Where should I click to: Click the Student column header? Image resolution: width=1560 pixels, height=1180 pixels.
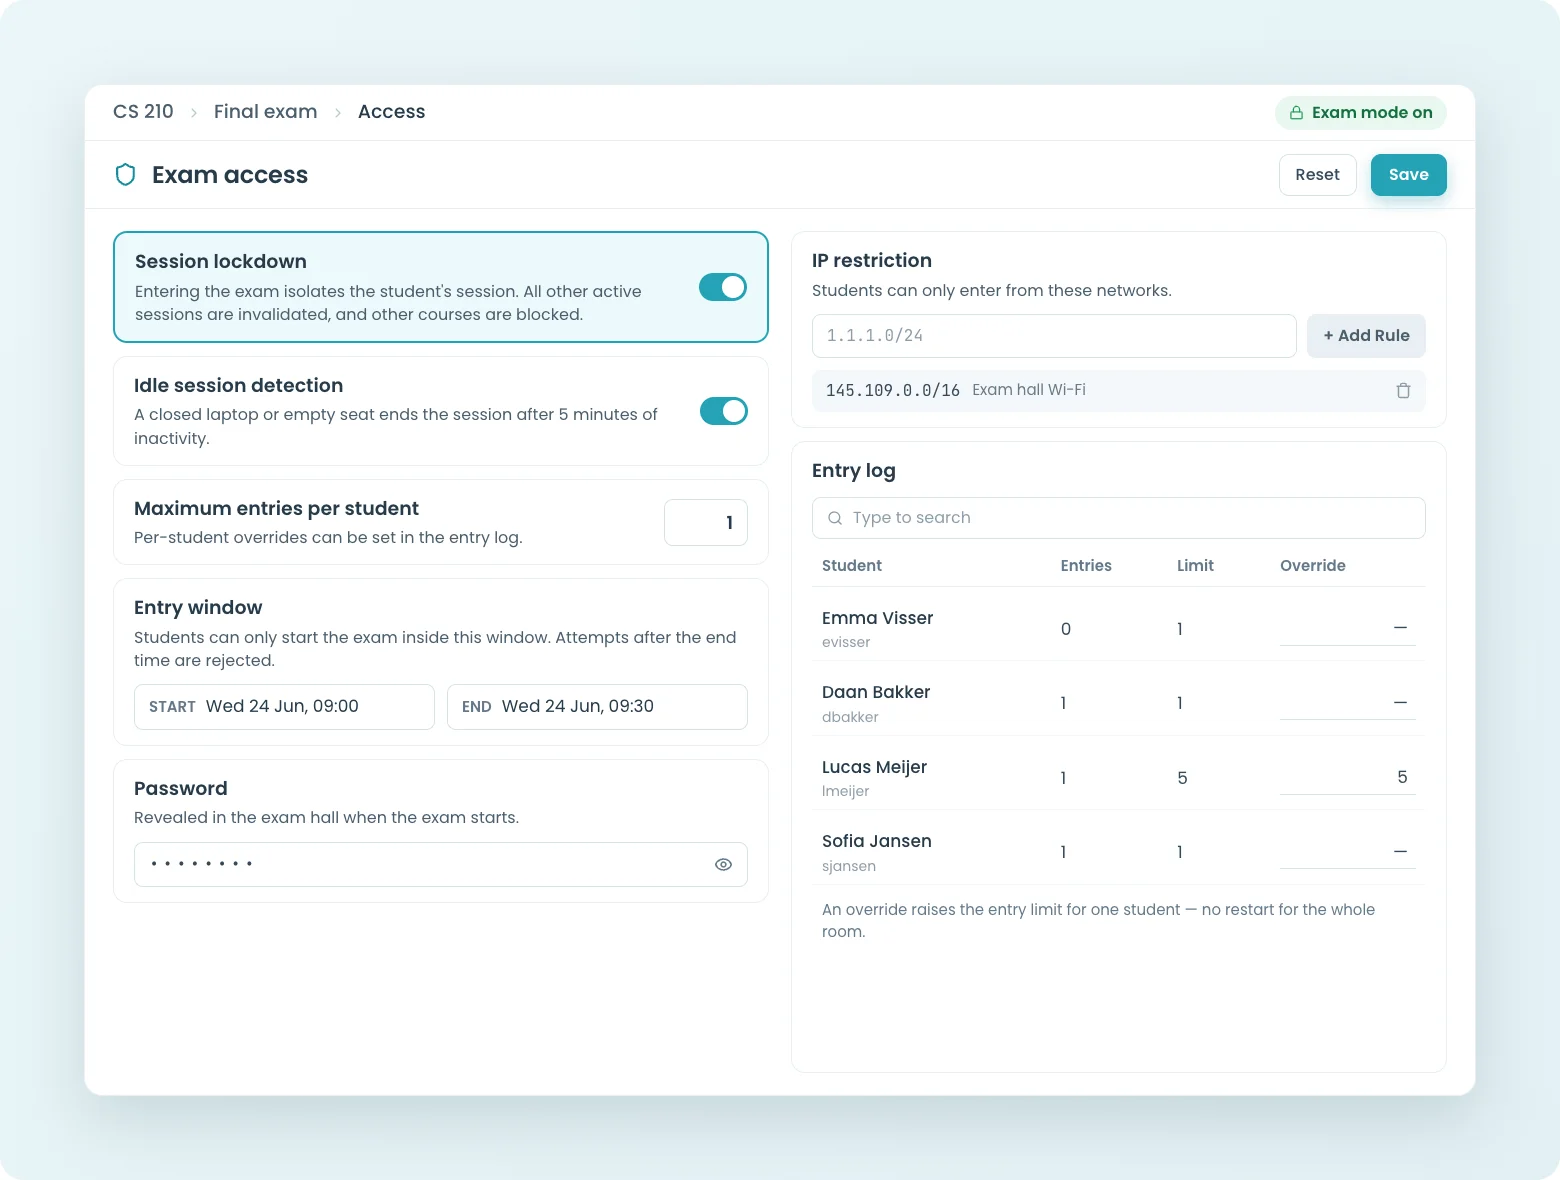(852, 566)
